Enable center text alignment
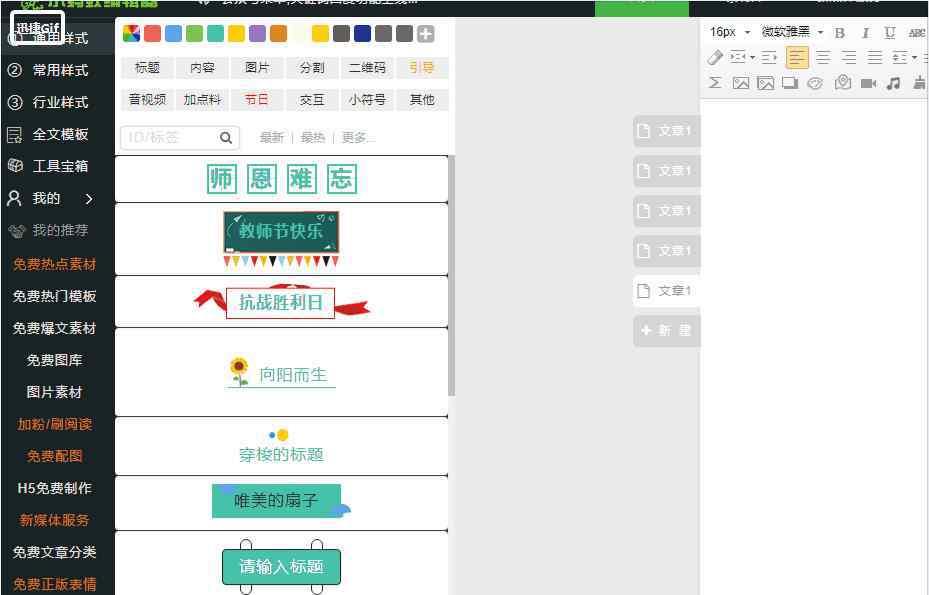This screenshot has height=595, width=929. (x=823, y=58)
